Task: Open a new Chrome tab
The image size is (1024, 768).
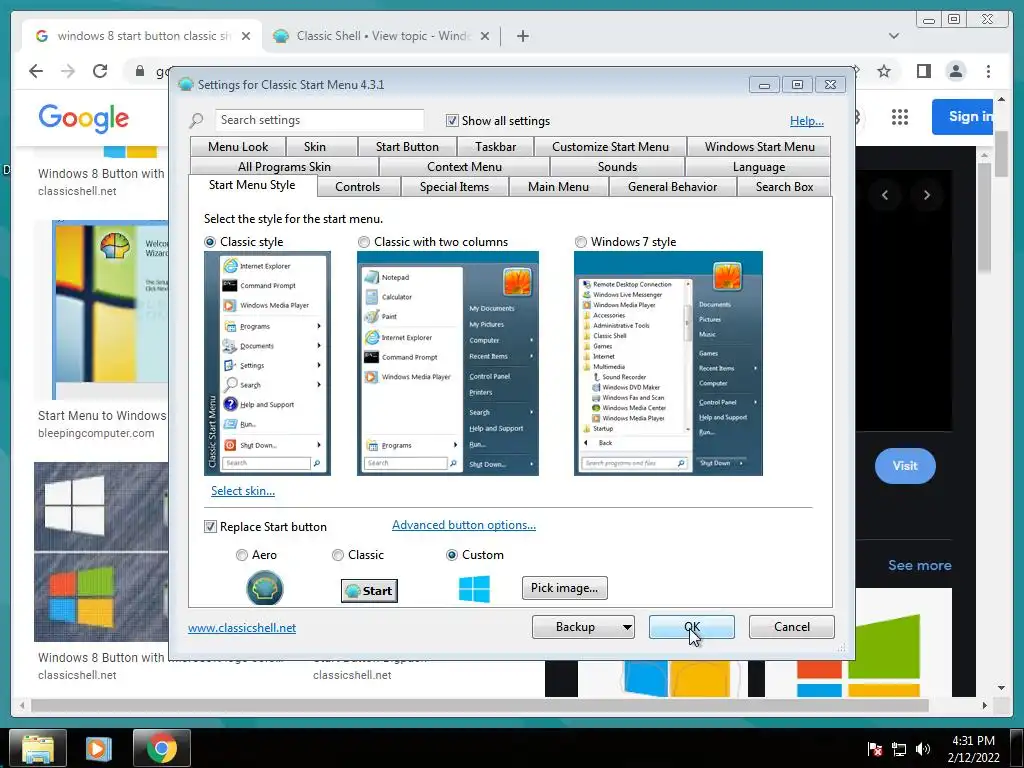Action: click(x=522, y=36)
